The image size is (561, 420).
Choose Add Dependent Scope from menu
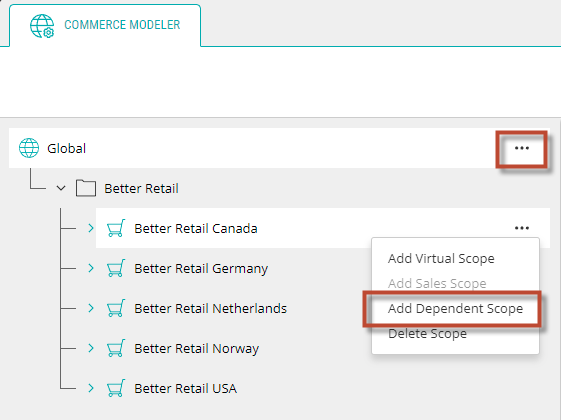tap(455, 308)
